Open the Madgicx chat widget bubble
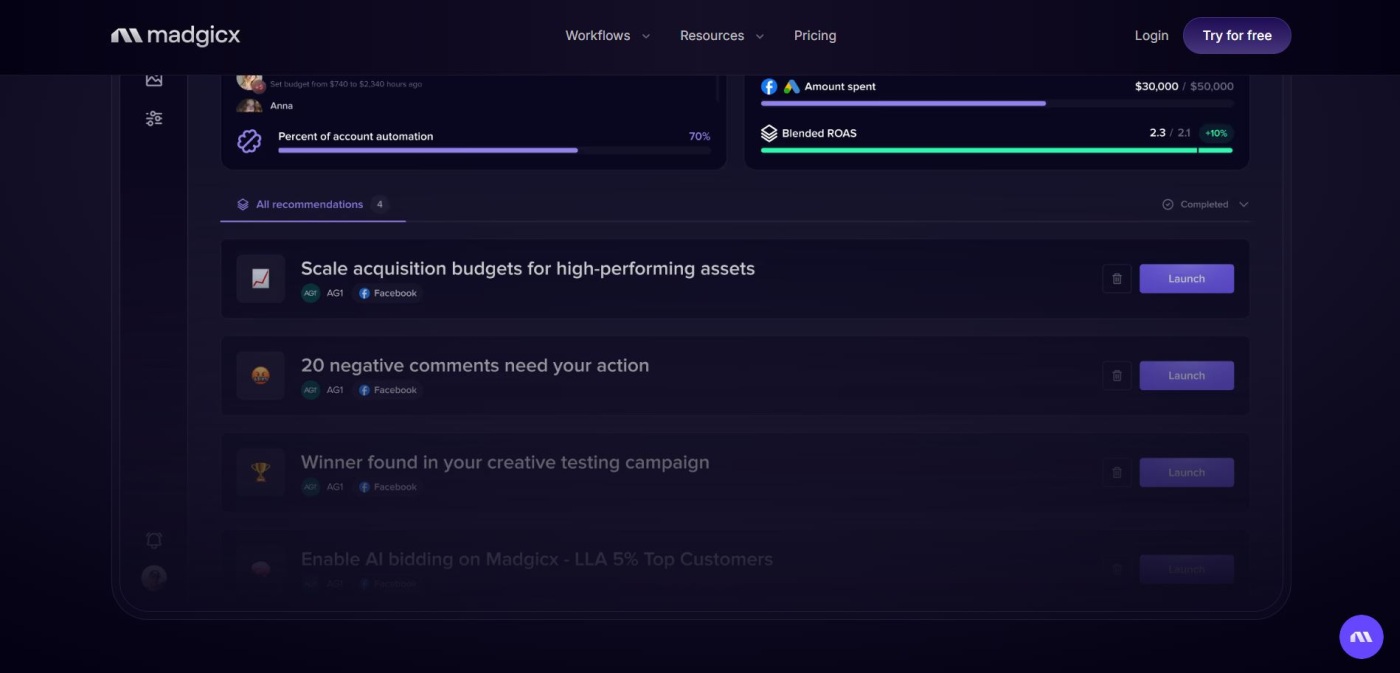The width and height of the screenshot is (1400, 673). 1361,636
